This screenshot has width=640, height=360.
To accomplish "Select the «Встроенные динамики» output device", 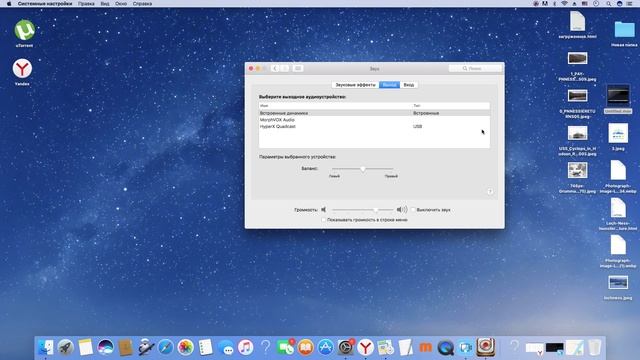I will 374,113.
